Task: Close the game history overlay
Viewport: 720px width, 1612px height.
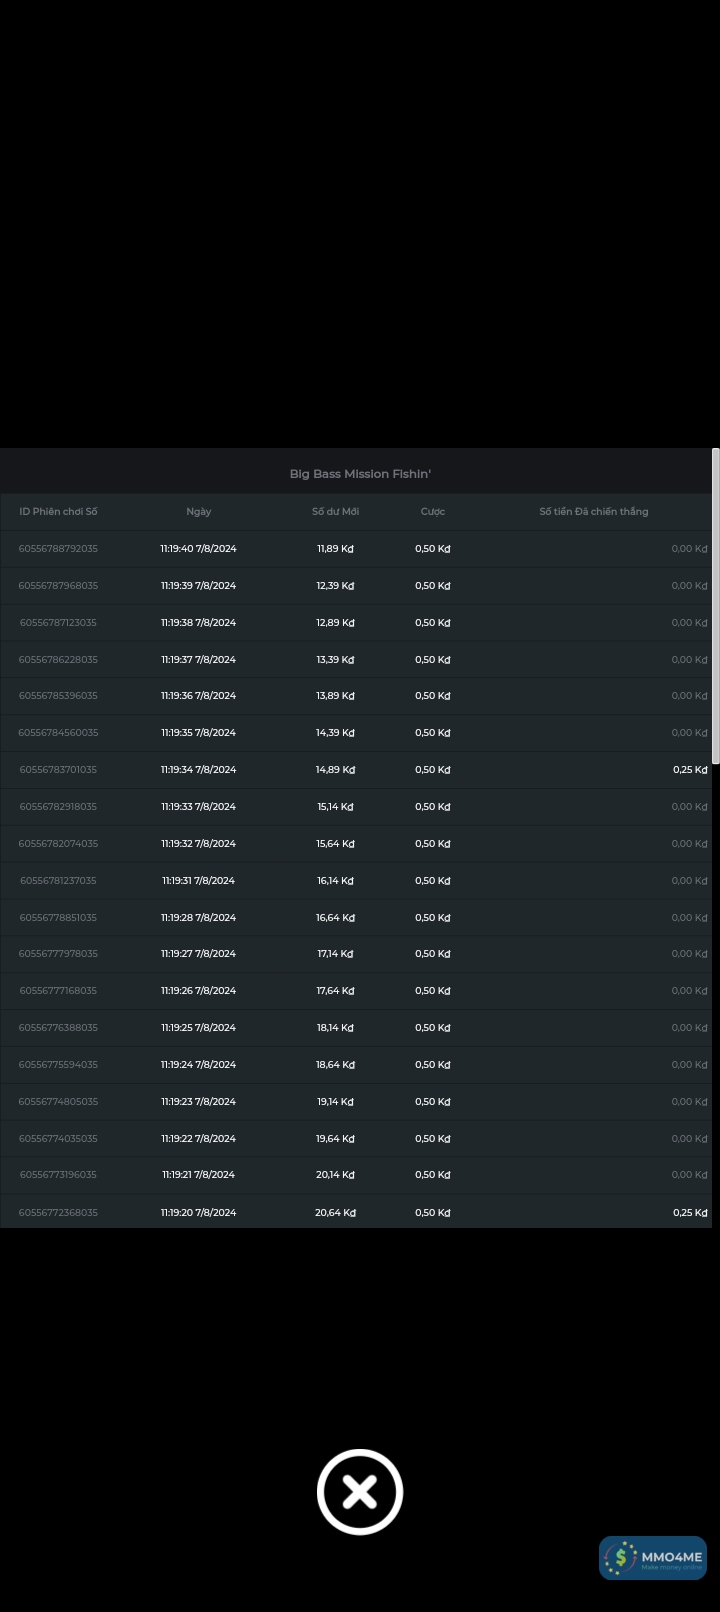Action: click(360, 1491)
